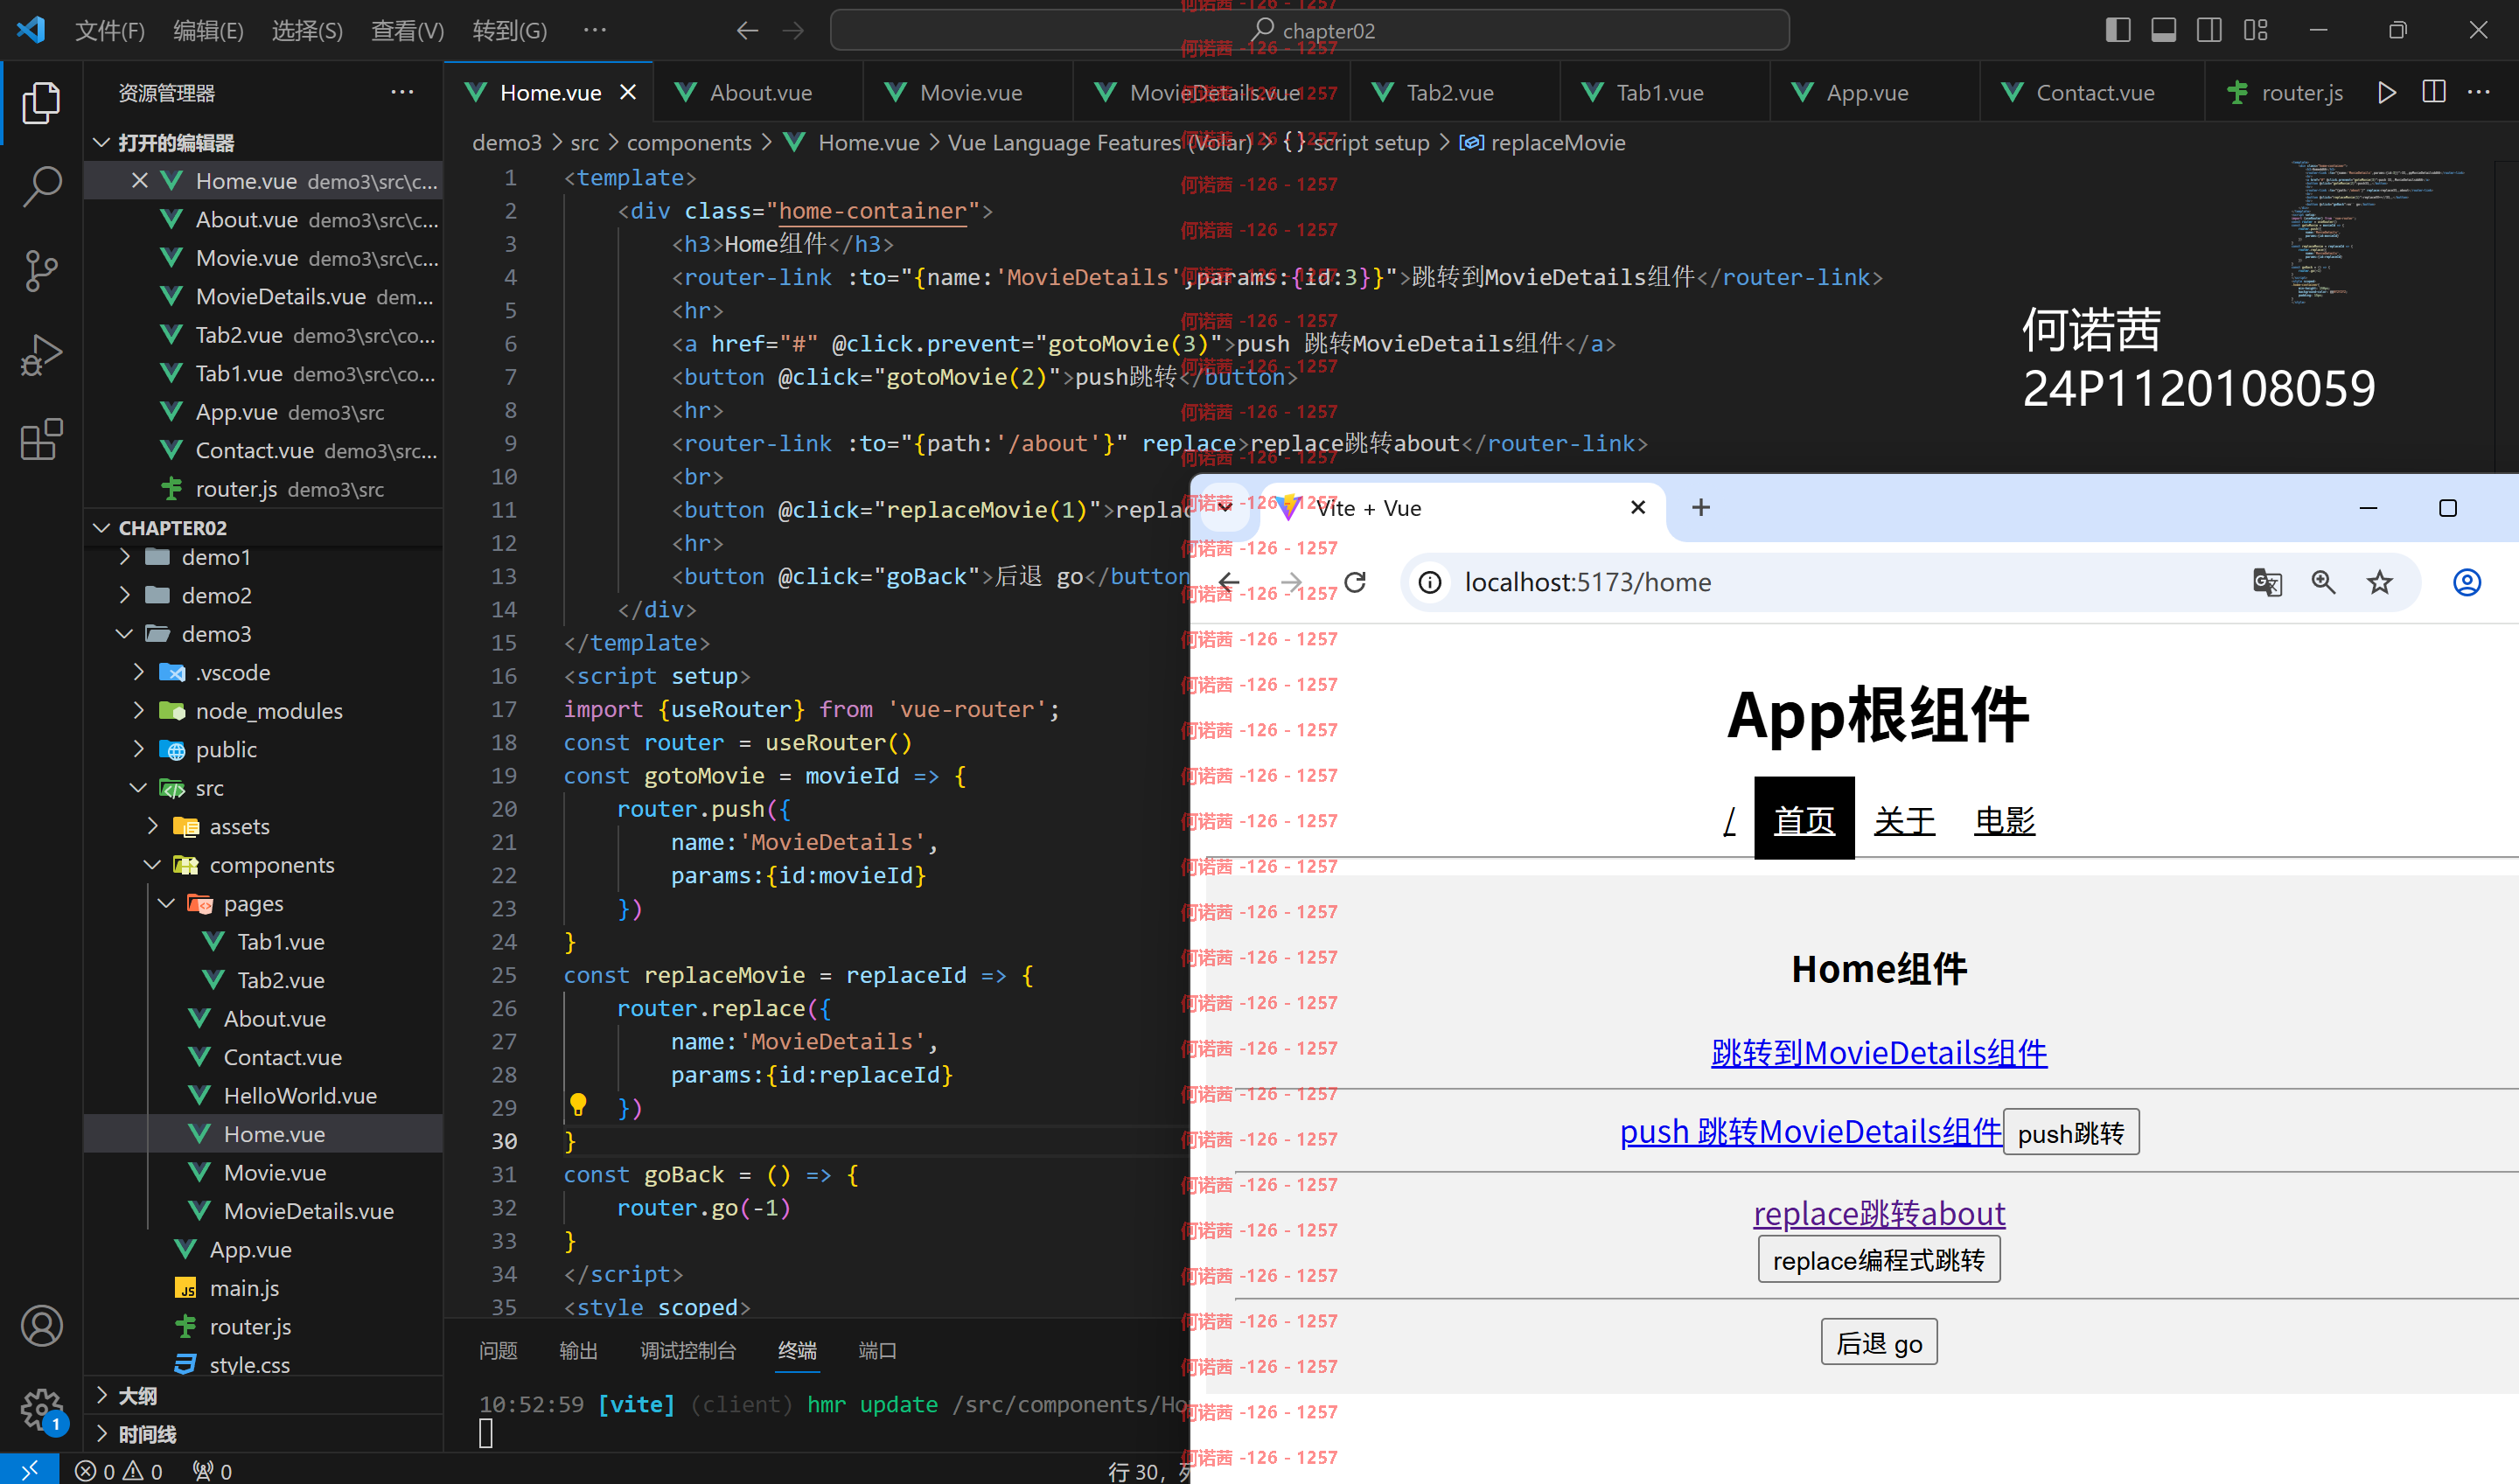Open Source Control view in activity bar
Viewport: 2519px width, 1484px height.
tap(41, 270)
